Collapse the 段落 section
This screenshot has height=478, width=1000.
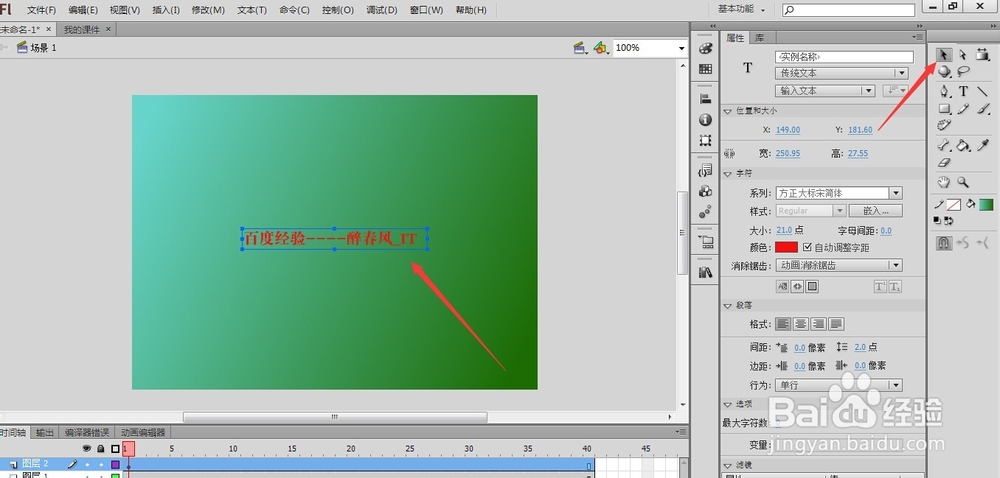(728, 306)
